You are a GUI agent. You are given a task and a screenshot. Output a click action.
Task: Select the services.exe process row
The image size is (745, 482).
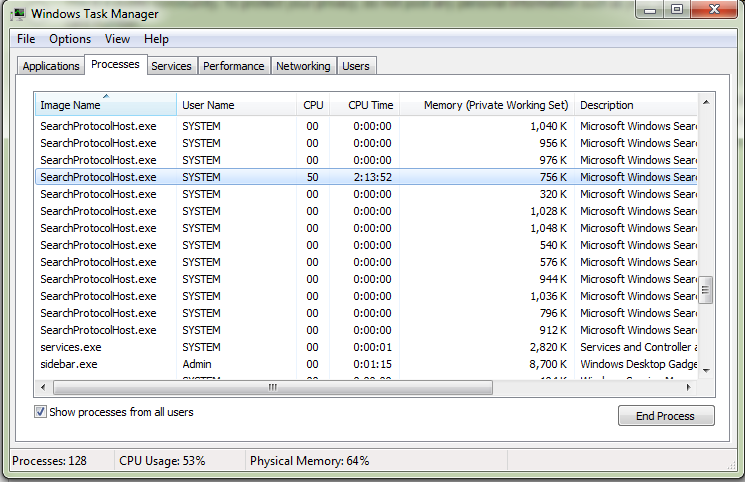(x=366, y=347)
